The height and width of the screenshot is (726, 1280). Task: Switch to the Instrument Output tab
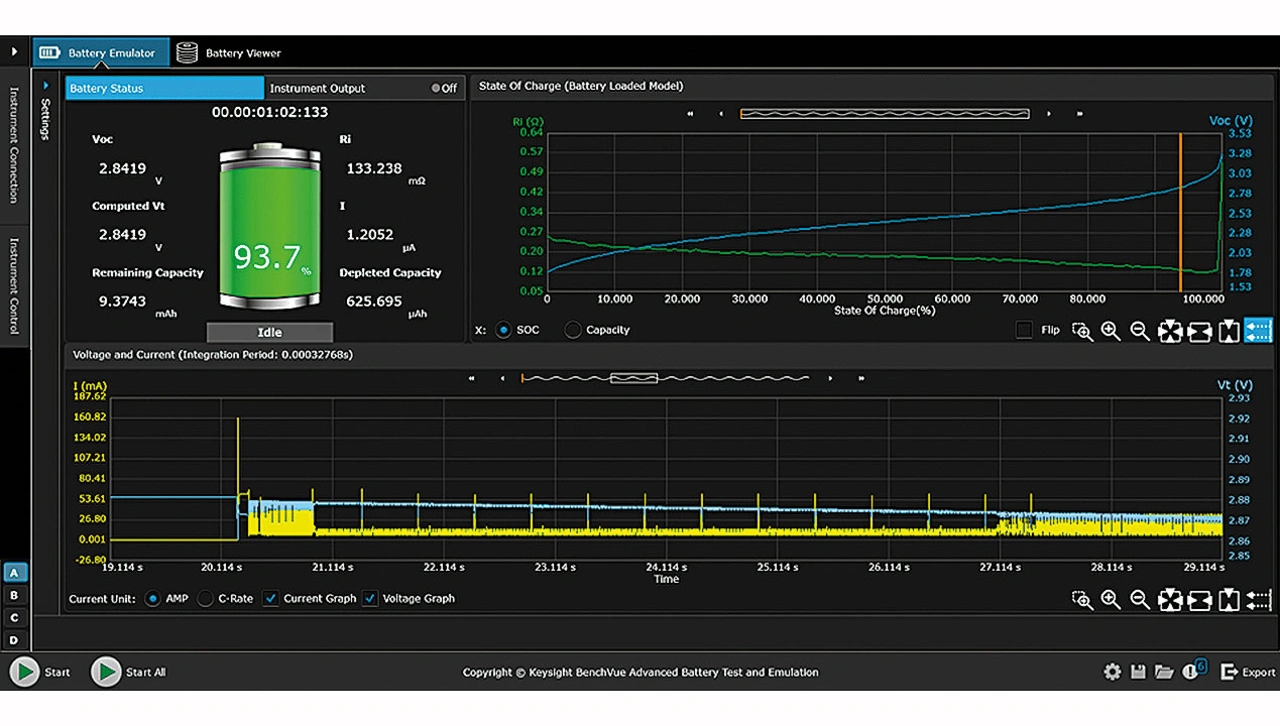tap(317, 88)
